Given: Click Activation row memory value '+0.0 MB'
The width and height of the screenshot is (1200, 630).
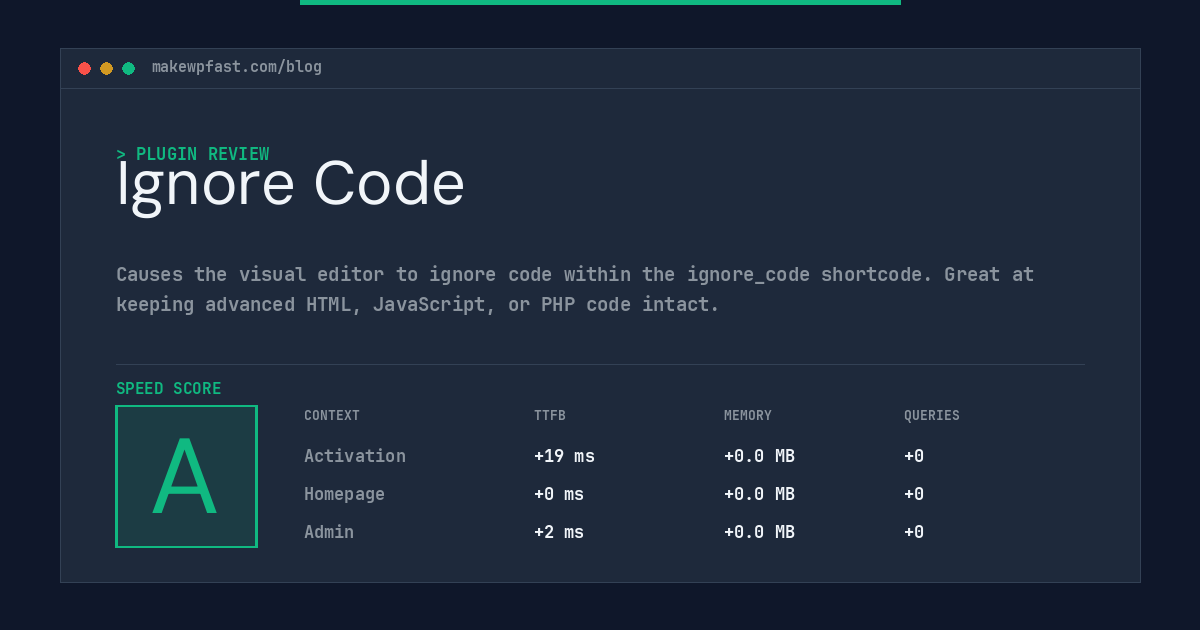Looking at the screenshot, I should 759,456.
